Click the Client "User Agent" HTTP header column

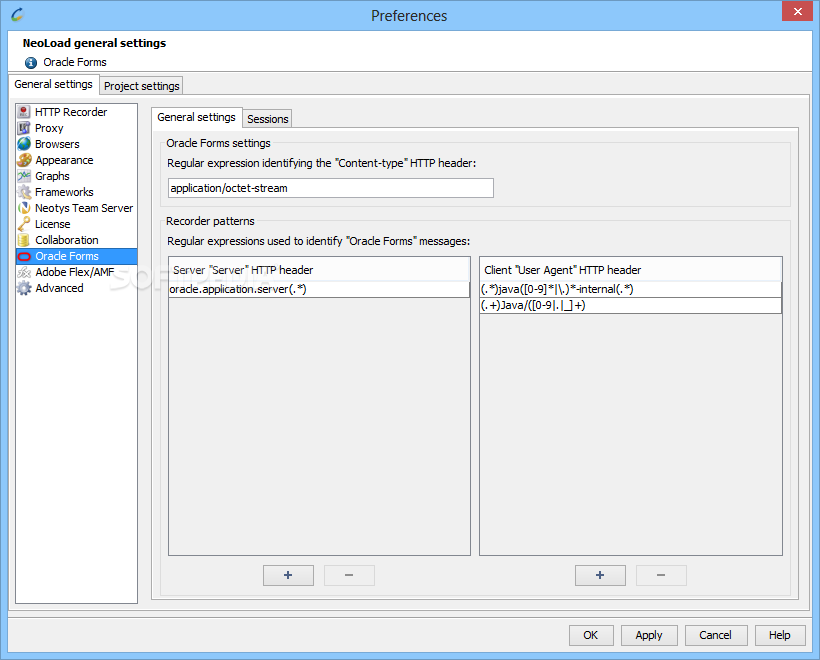point(631,270)
